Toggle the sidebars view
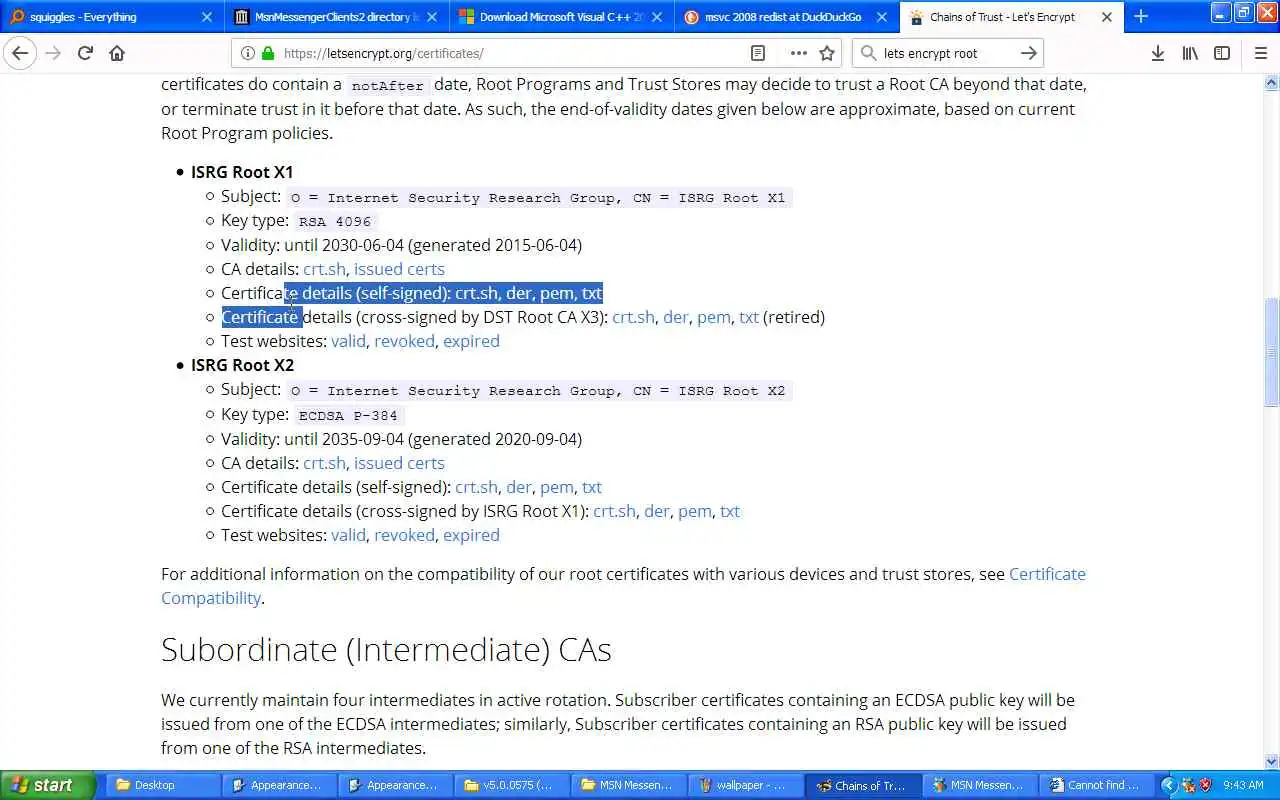The width and height of the screenshot is (1280, 800). [x=1222, y=53]
